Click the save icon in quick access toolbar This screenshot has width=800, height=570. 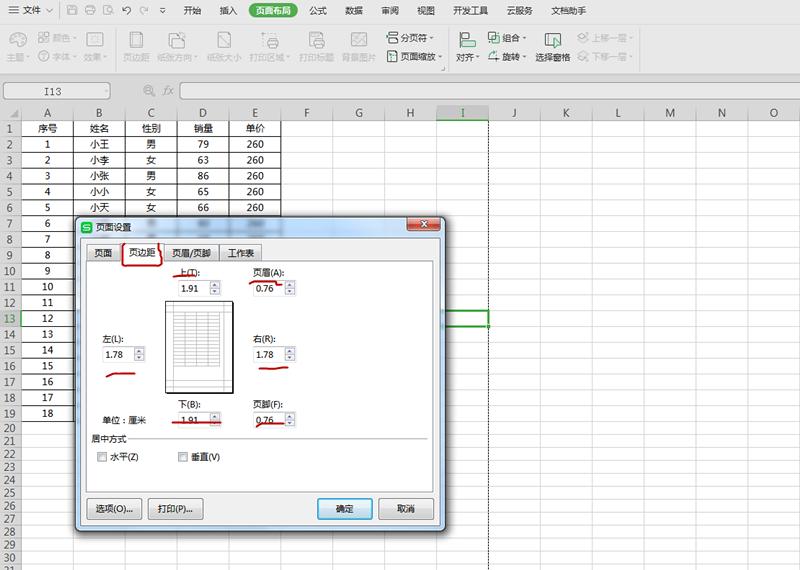pos(72,10)
